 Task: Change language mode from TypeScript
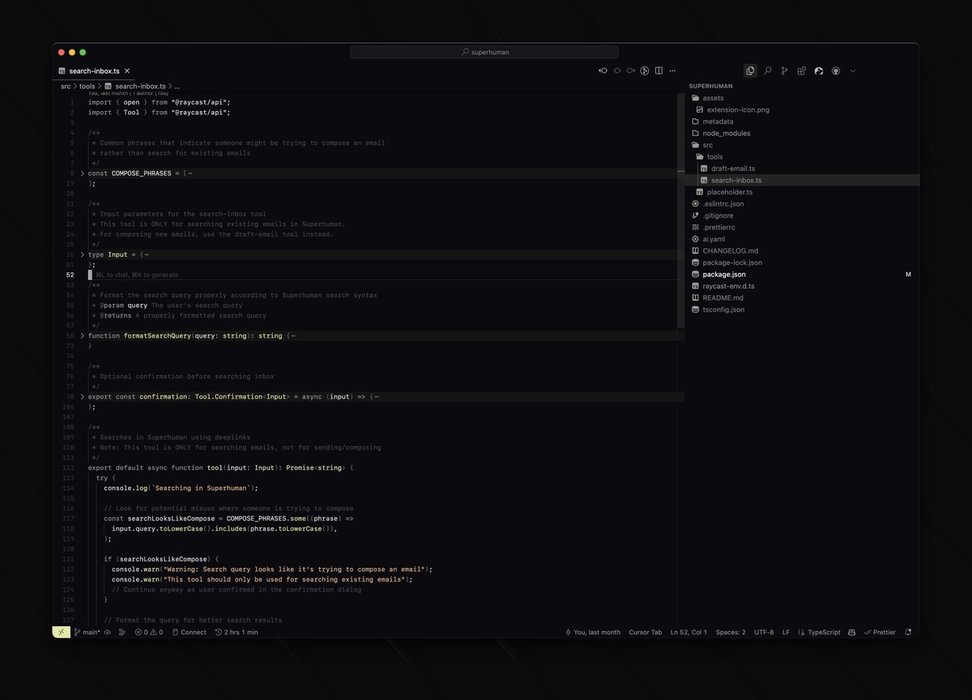[x=823, y=632]
